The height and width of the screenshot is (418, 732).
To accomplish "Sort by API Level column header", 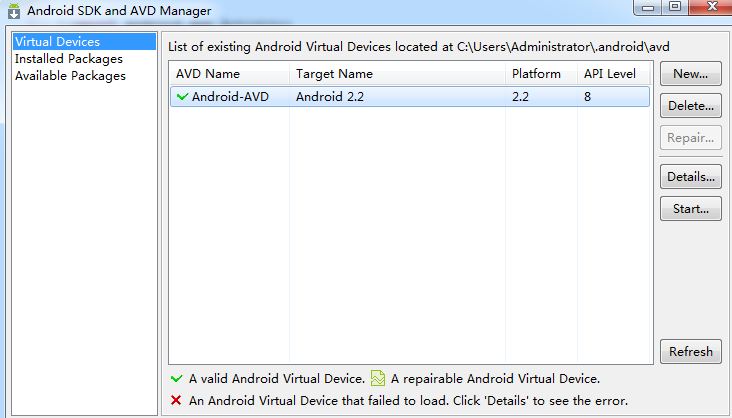I will click(x=610, y=74).
